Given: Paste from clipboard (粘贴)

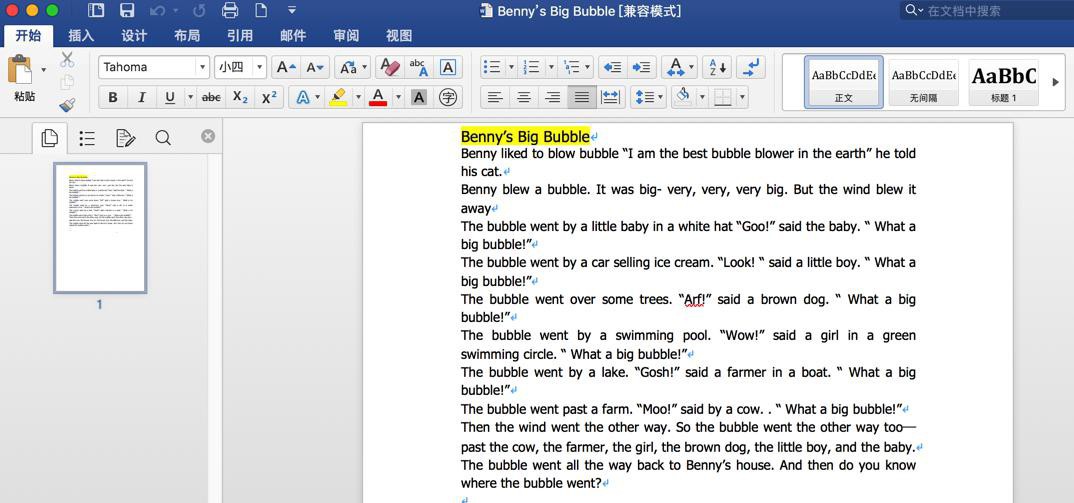Looking at the screenshot, I should 21,79.
